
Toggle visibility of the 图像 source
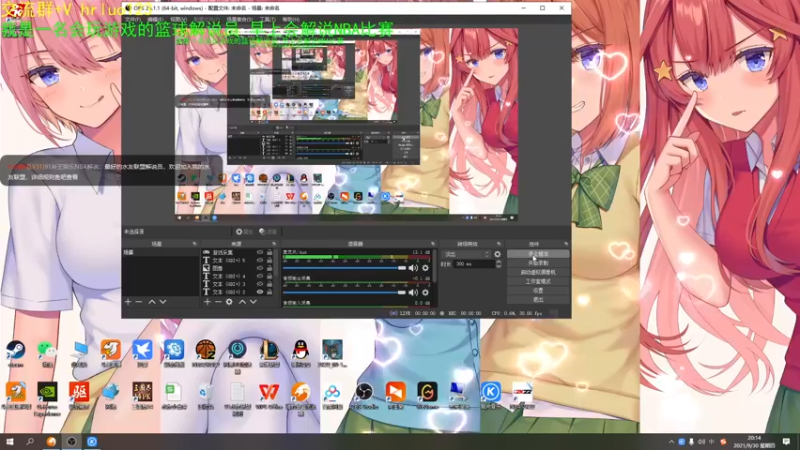pos(260,268)
